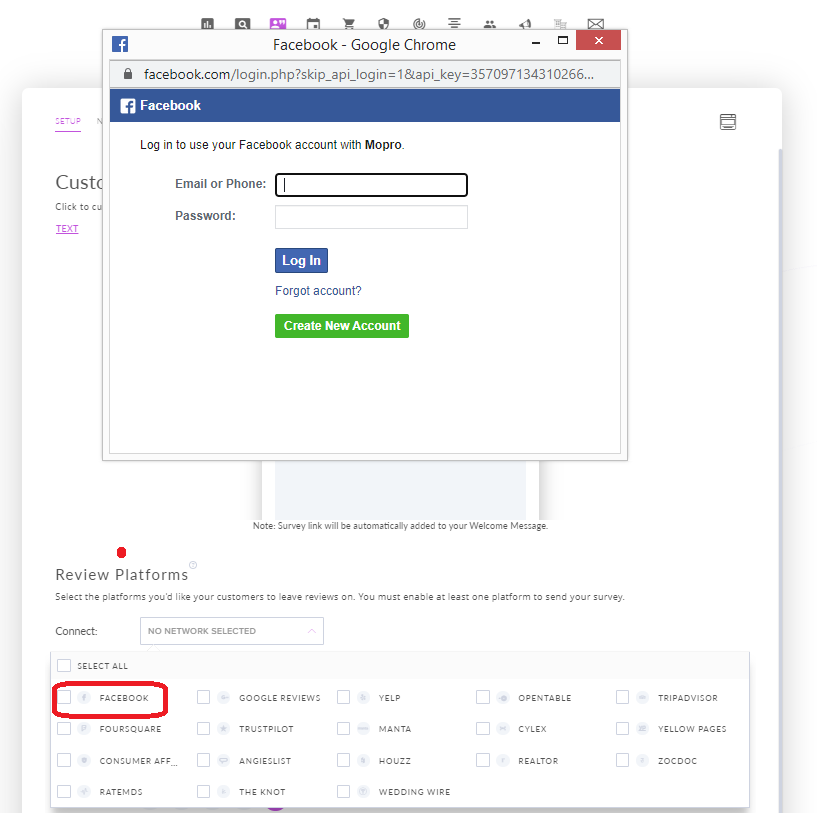The height and width of the screenshot is (813, 817).
Task: Tick the Consumer Aff... checkbox
Action: (x=64, y=760)
